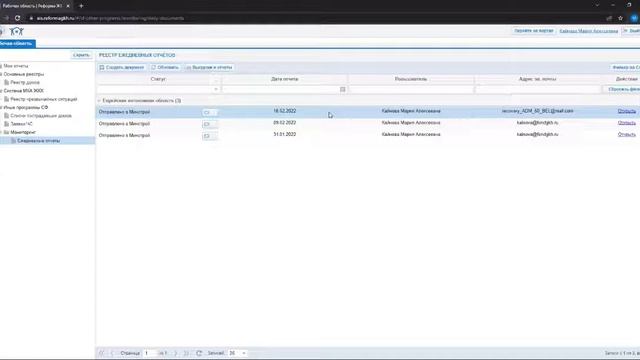
Task: Go to the first page of records
Action: point(101,353)
